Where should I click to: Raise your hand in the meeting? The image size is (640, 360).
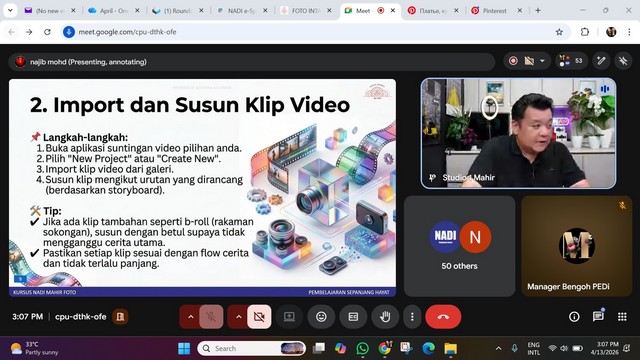[385, 317]
